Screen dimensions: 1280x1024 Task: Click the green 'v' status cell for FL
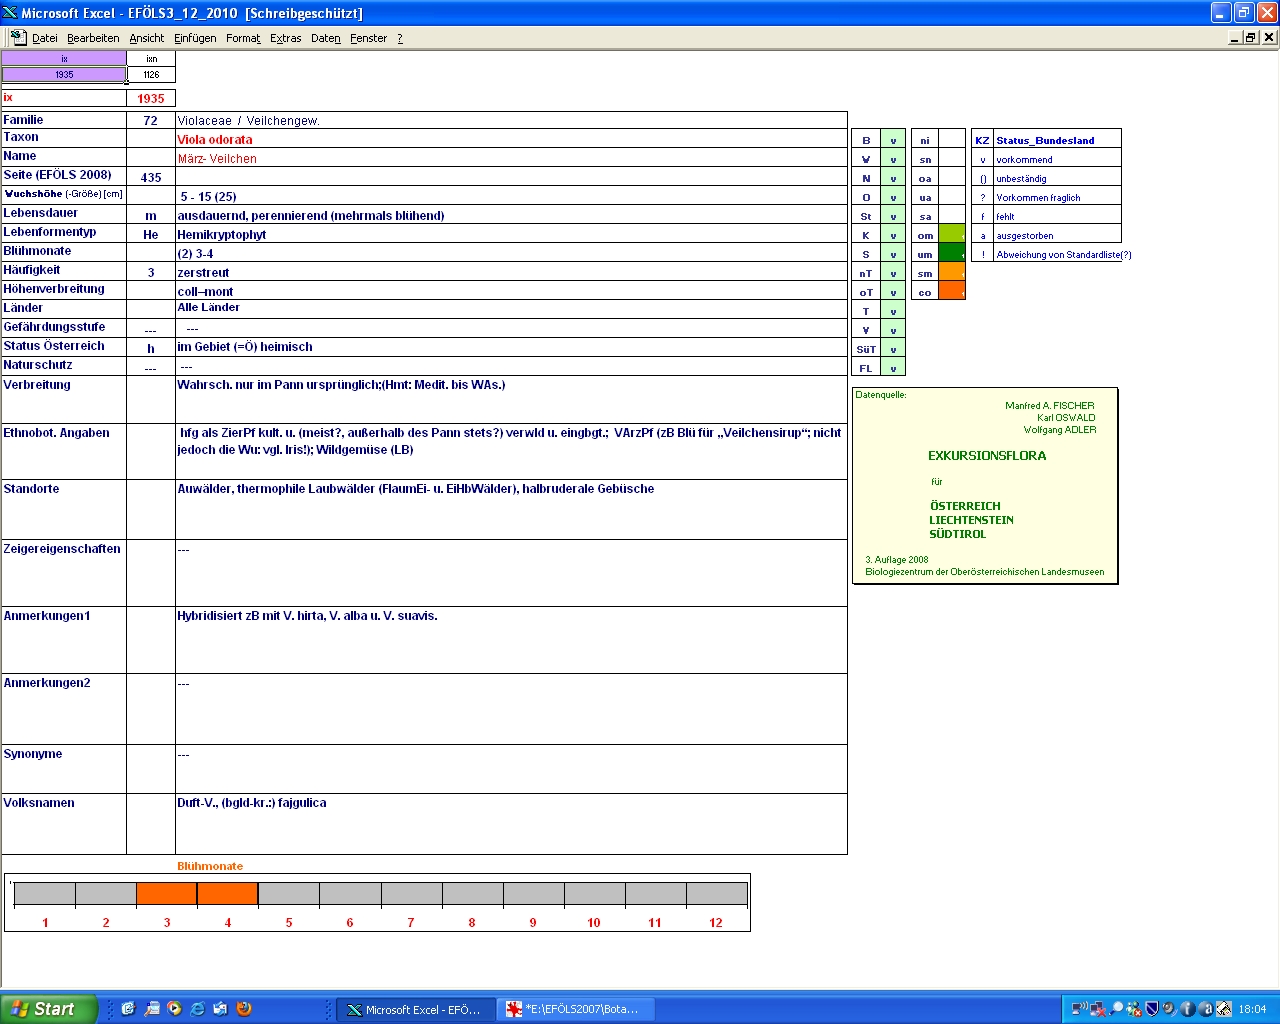pyautogui.click(x=893, y=368)
